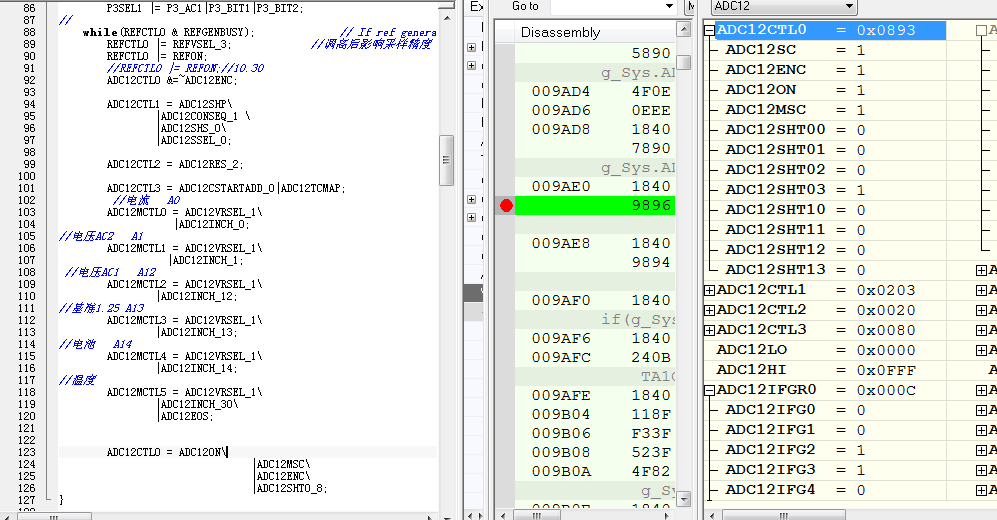Viewport: 997px width, 520px height.
Task: Click line number 101 in the gutter
Action: click(27, 188)
